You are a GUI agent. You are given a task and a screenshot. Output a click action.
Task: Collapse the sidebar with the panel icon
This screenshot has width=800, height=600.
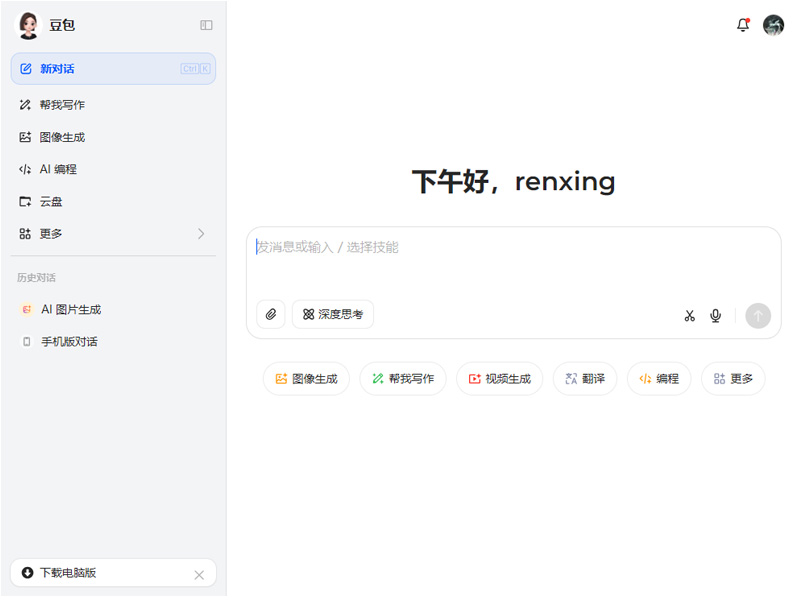pos(206,25)
